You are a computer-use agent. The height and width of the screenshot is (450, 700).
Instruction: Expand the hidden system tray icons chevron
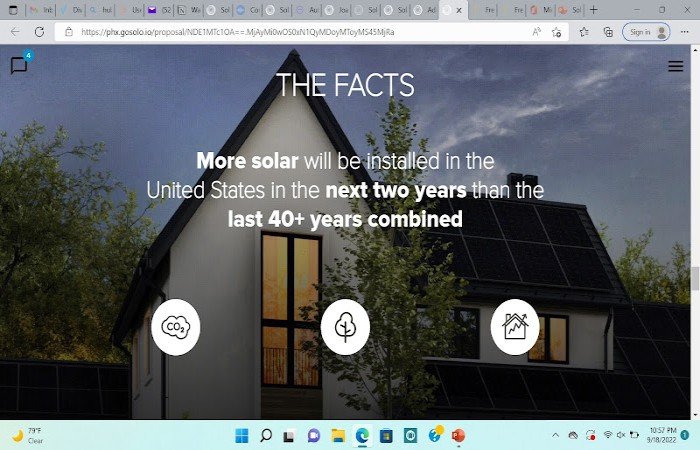[556, 435]
